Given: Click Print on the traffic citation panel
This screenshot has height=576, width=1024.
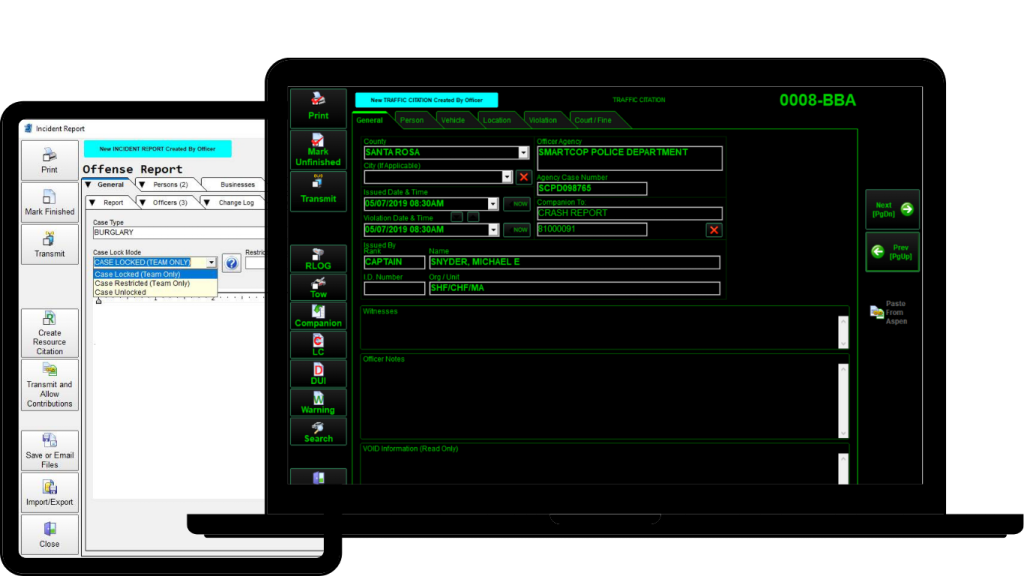Looking at the screenshot, I should pyautogui.click(x=318, y=106).
